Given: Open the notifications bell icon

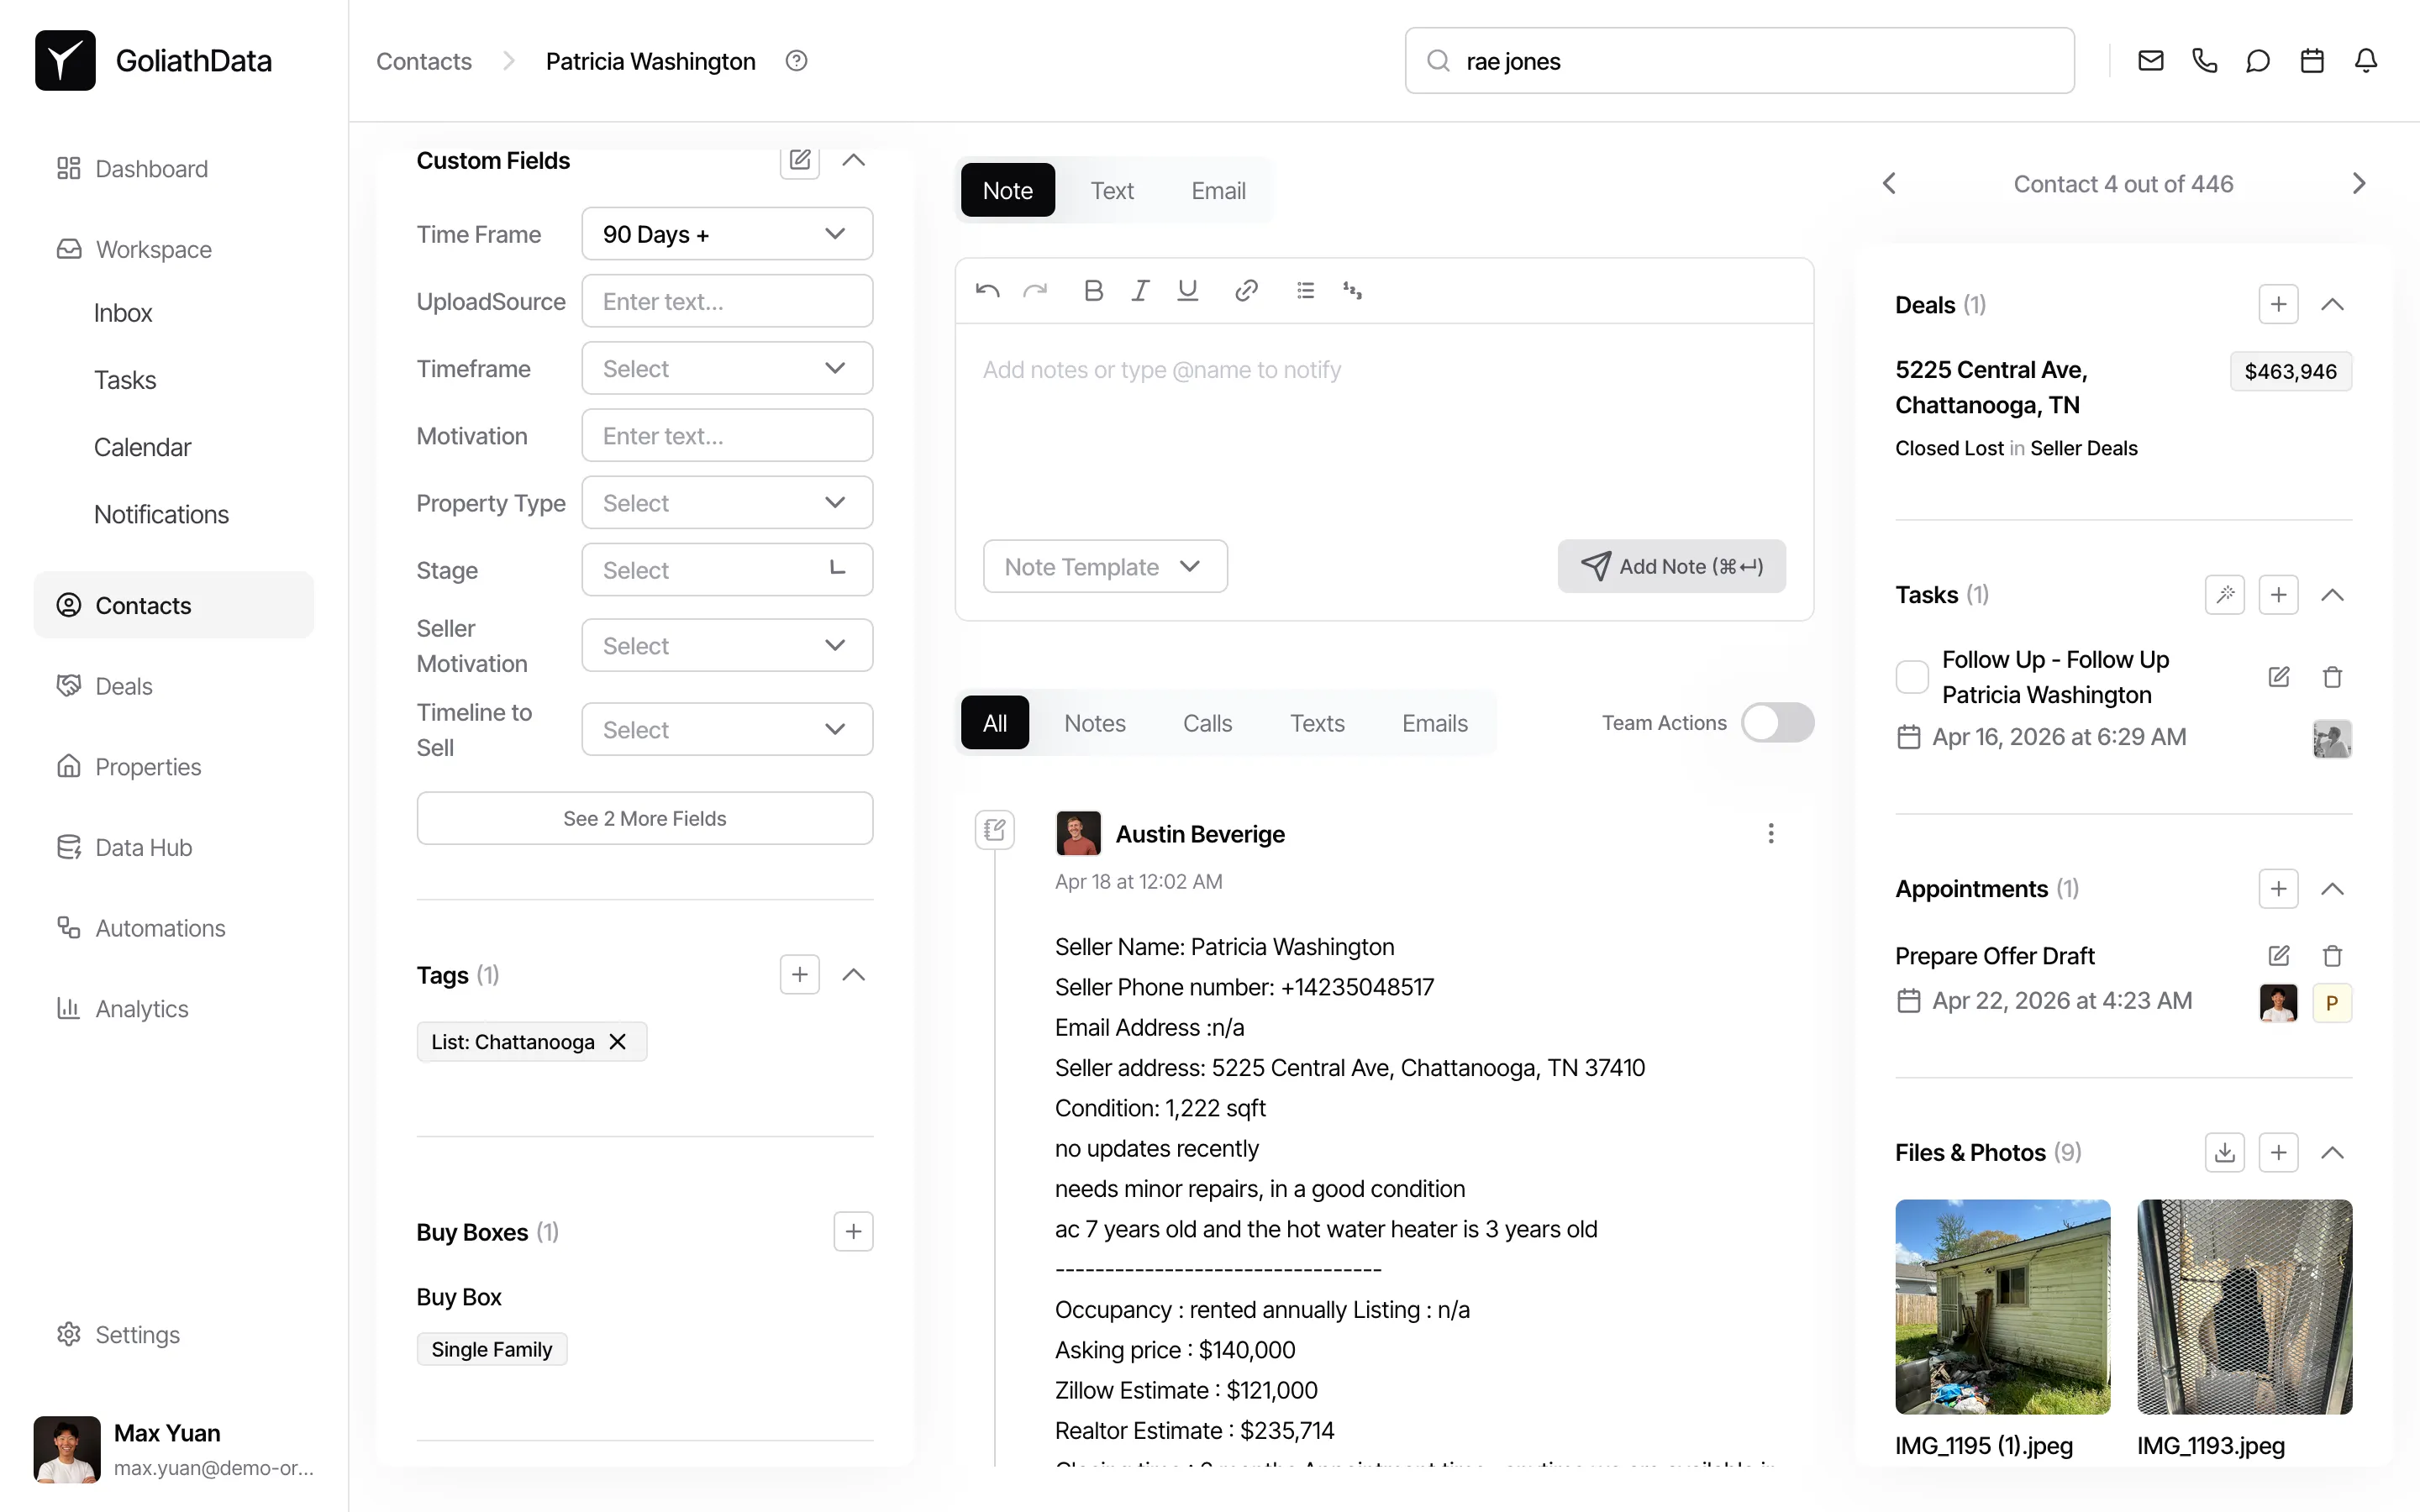Looking at the screenshot, I should coord(2367,60).
